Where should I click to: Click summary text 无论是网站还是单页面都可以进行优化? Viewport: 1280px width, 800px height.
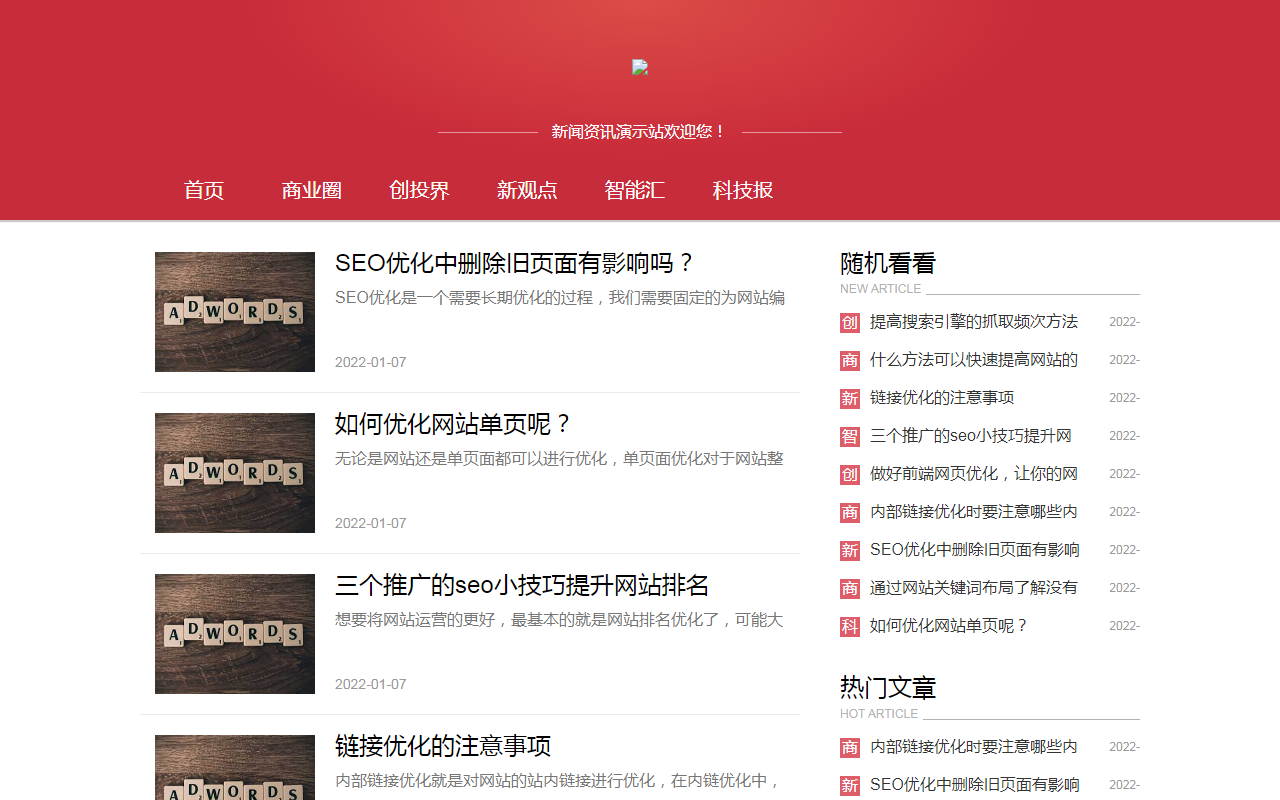[560, 459]
